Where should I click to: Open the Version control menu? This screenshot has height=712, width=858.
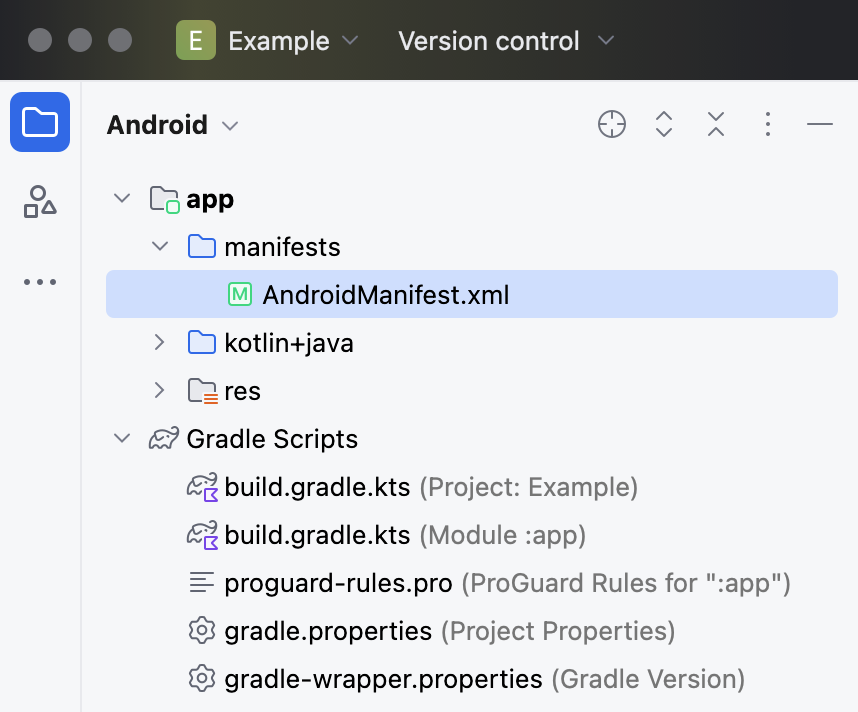505,41
